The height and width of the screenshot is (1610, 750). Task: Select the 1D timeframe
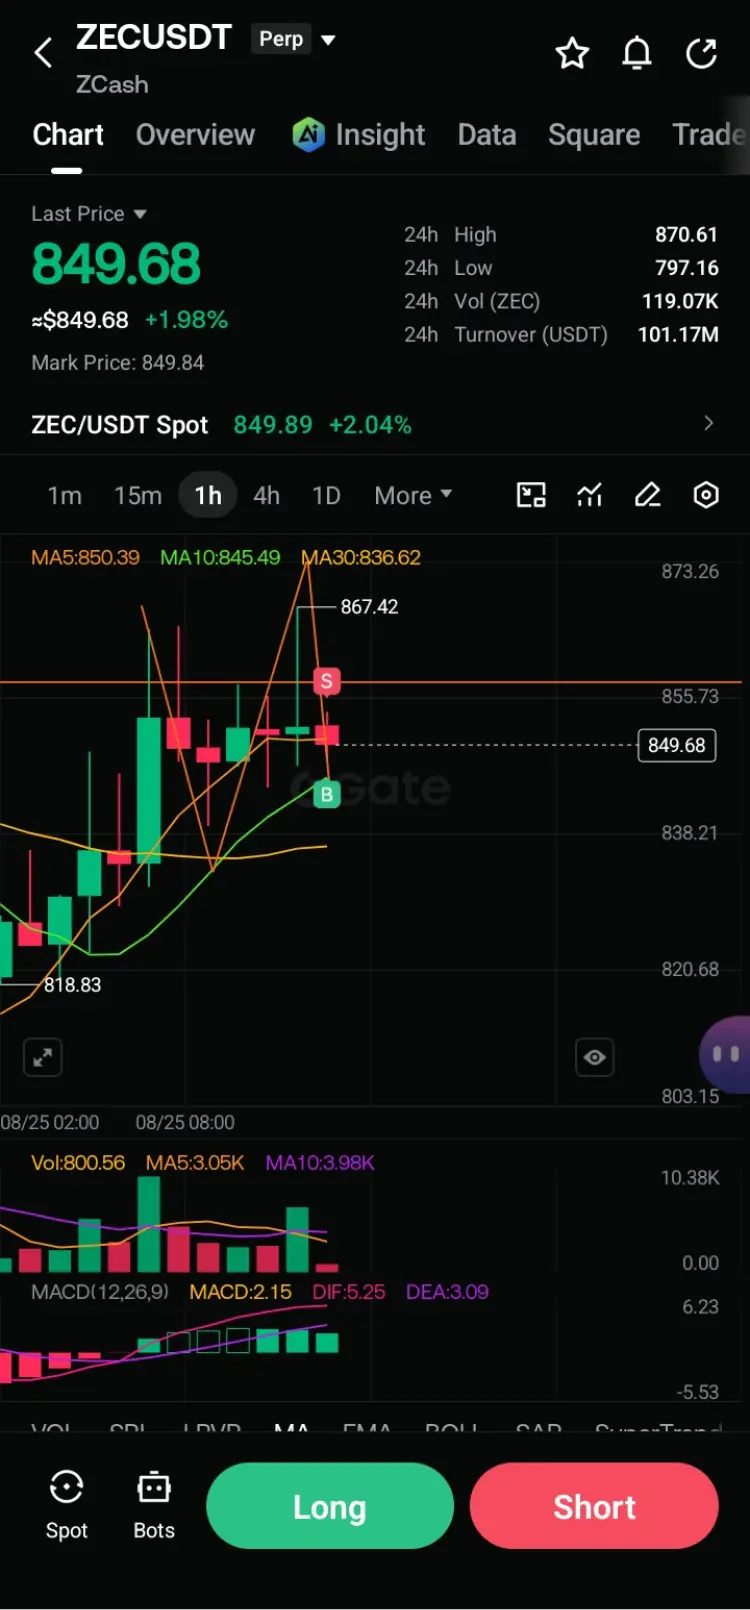coord(326,496)
